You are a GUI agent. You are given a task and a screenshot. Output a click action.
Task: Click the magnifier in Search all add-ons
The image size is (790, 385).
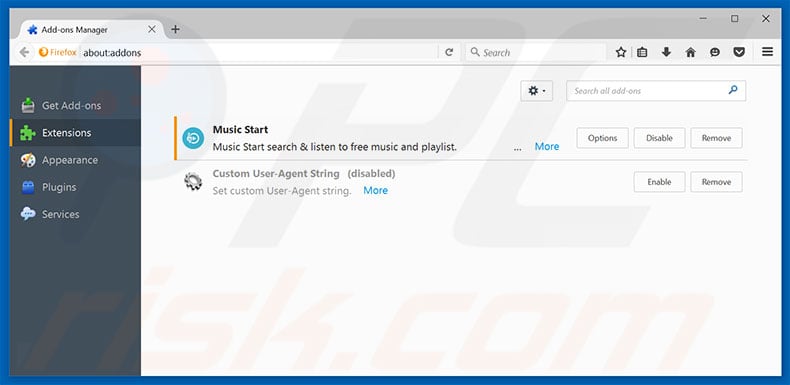click(733, 90)
